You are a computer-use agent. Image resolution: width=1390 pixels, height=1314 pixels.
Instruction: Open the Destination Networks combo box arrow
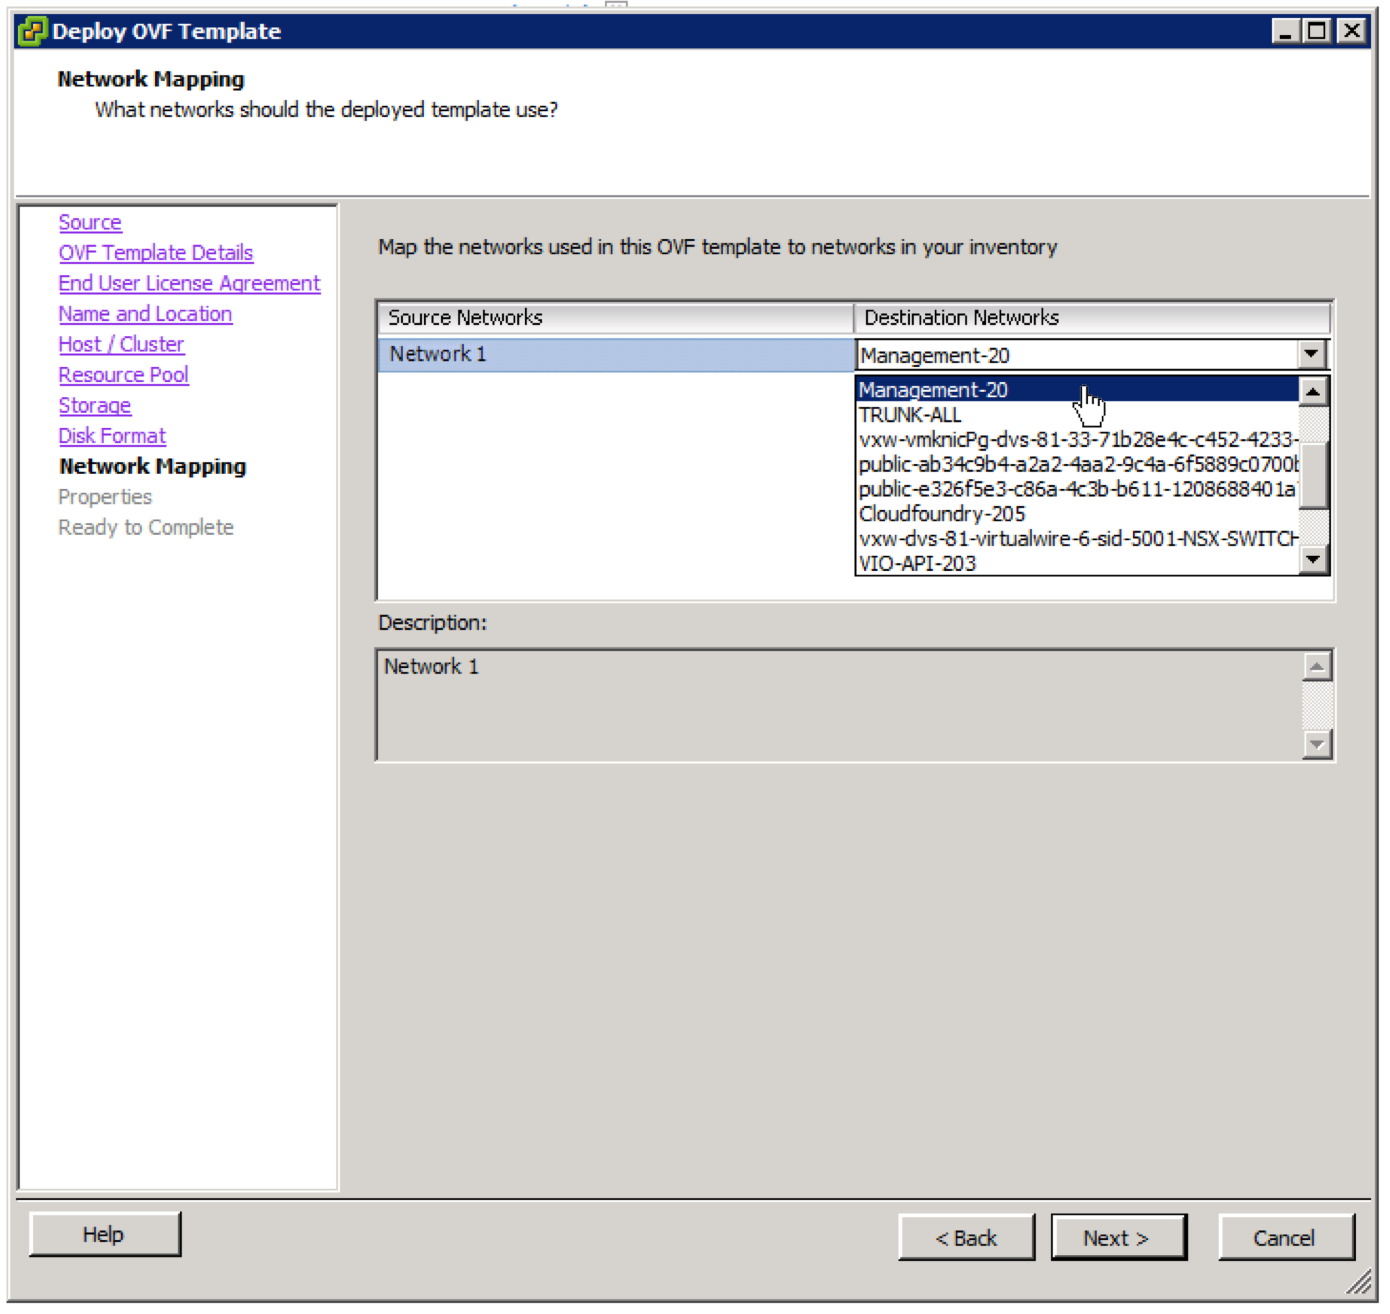(x=1311, y=355)
